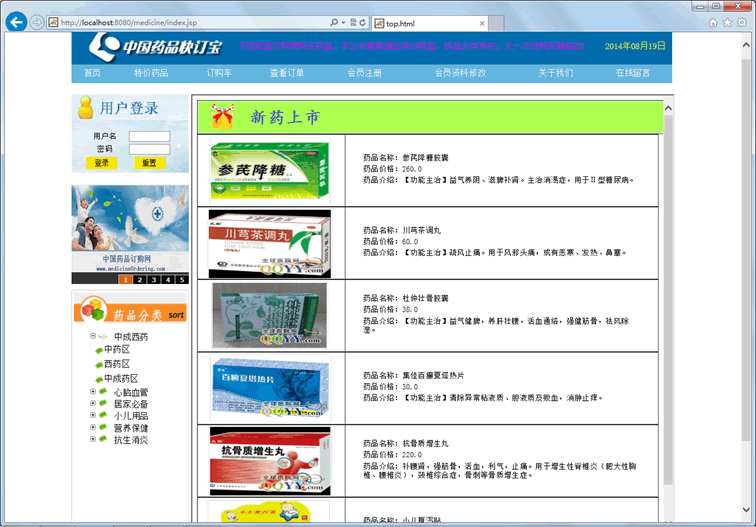Click the yellow user avatar icon
This screenshot has height=527, width=756.
[86, 108]
